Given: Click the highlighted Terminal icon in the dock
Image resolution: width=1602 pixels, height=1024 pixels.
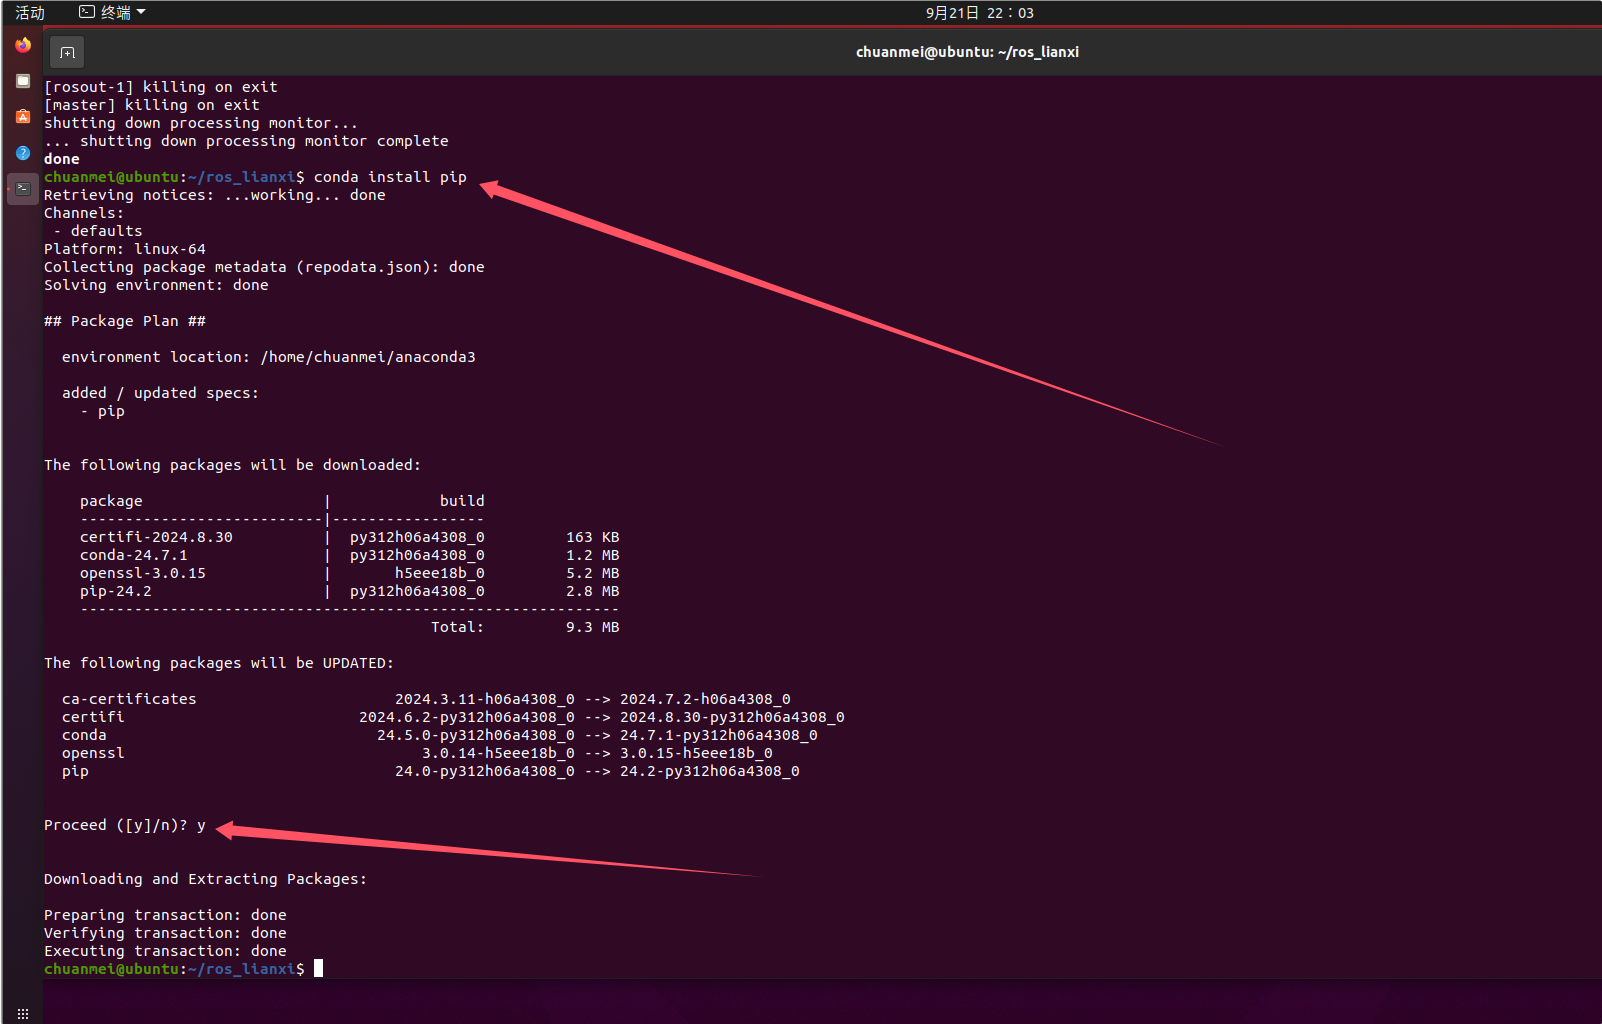Looking at the screenshot, I should click(x=22, y=188).
